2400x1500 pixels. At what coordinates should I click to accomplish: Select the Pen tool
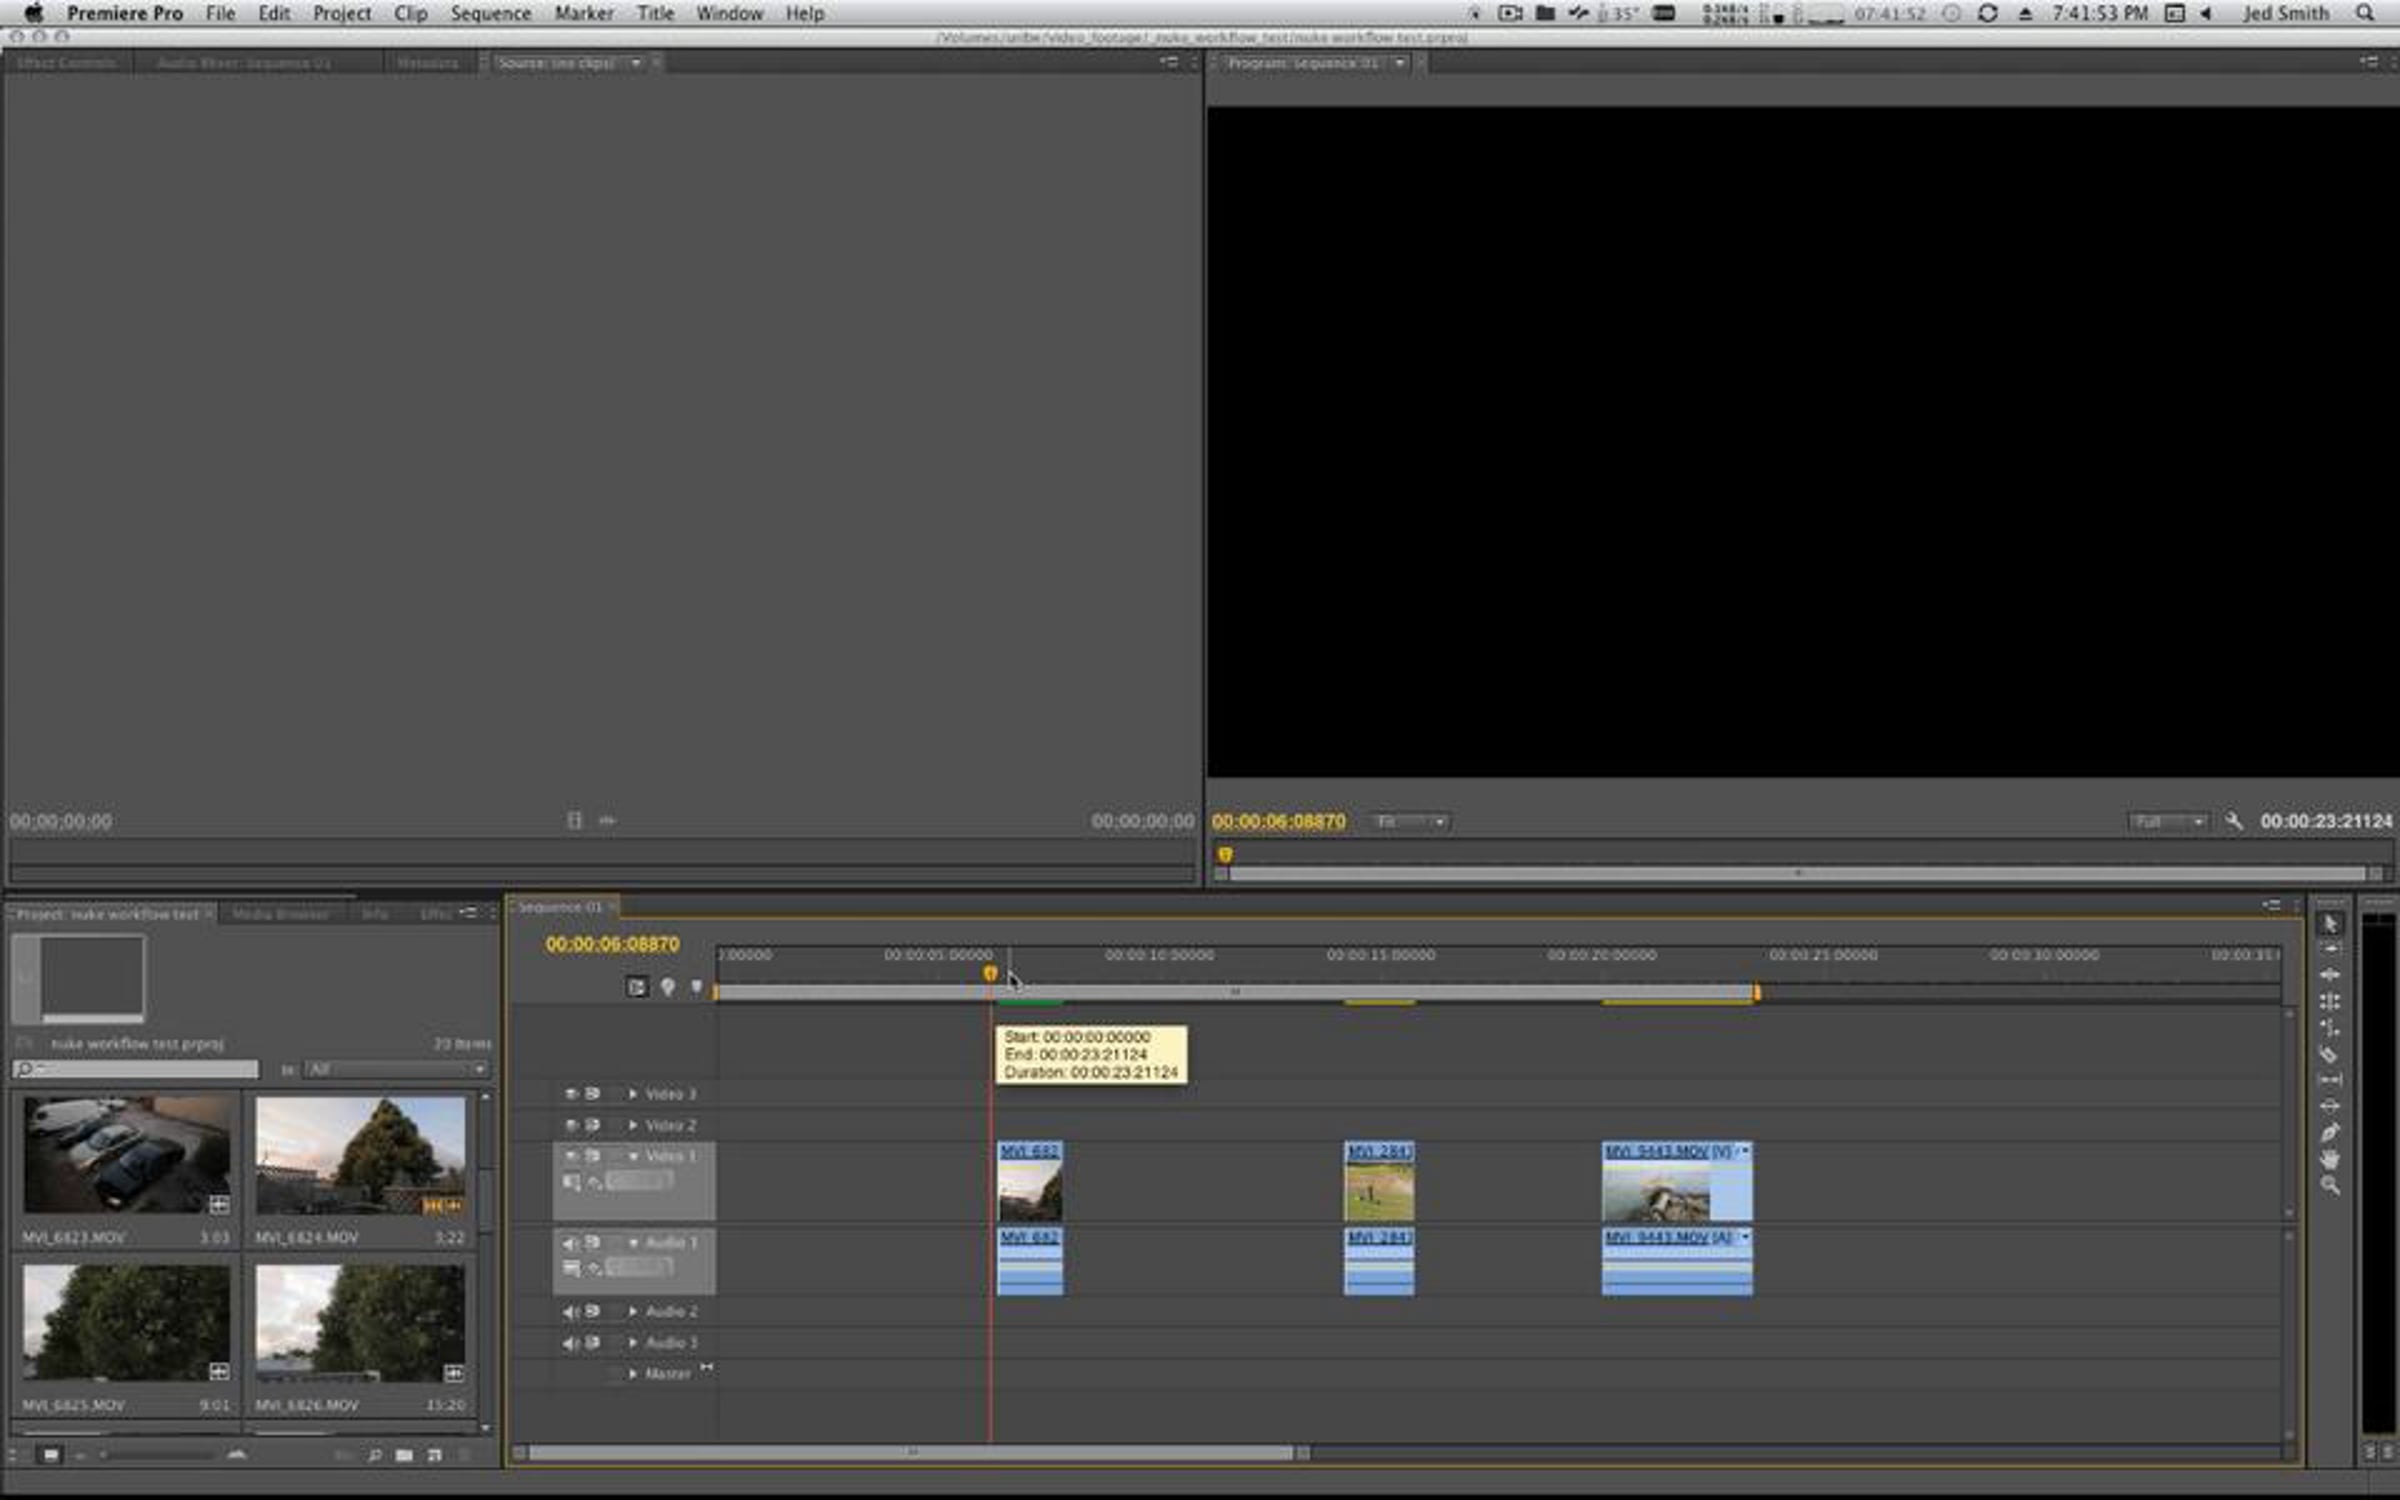click(x=2330, y=1133)
